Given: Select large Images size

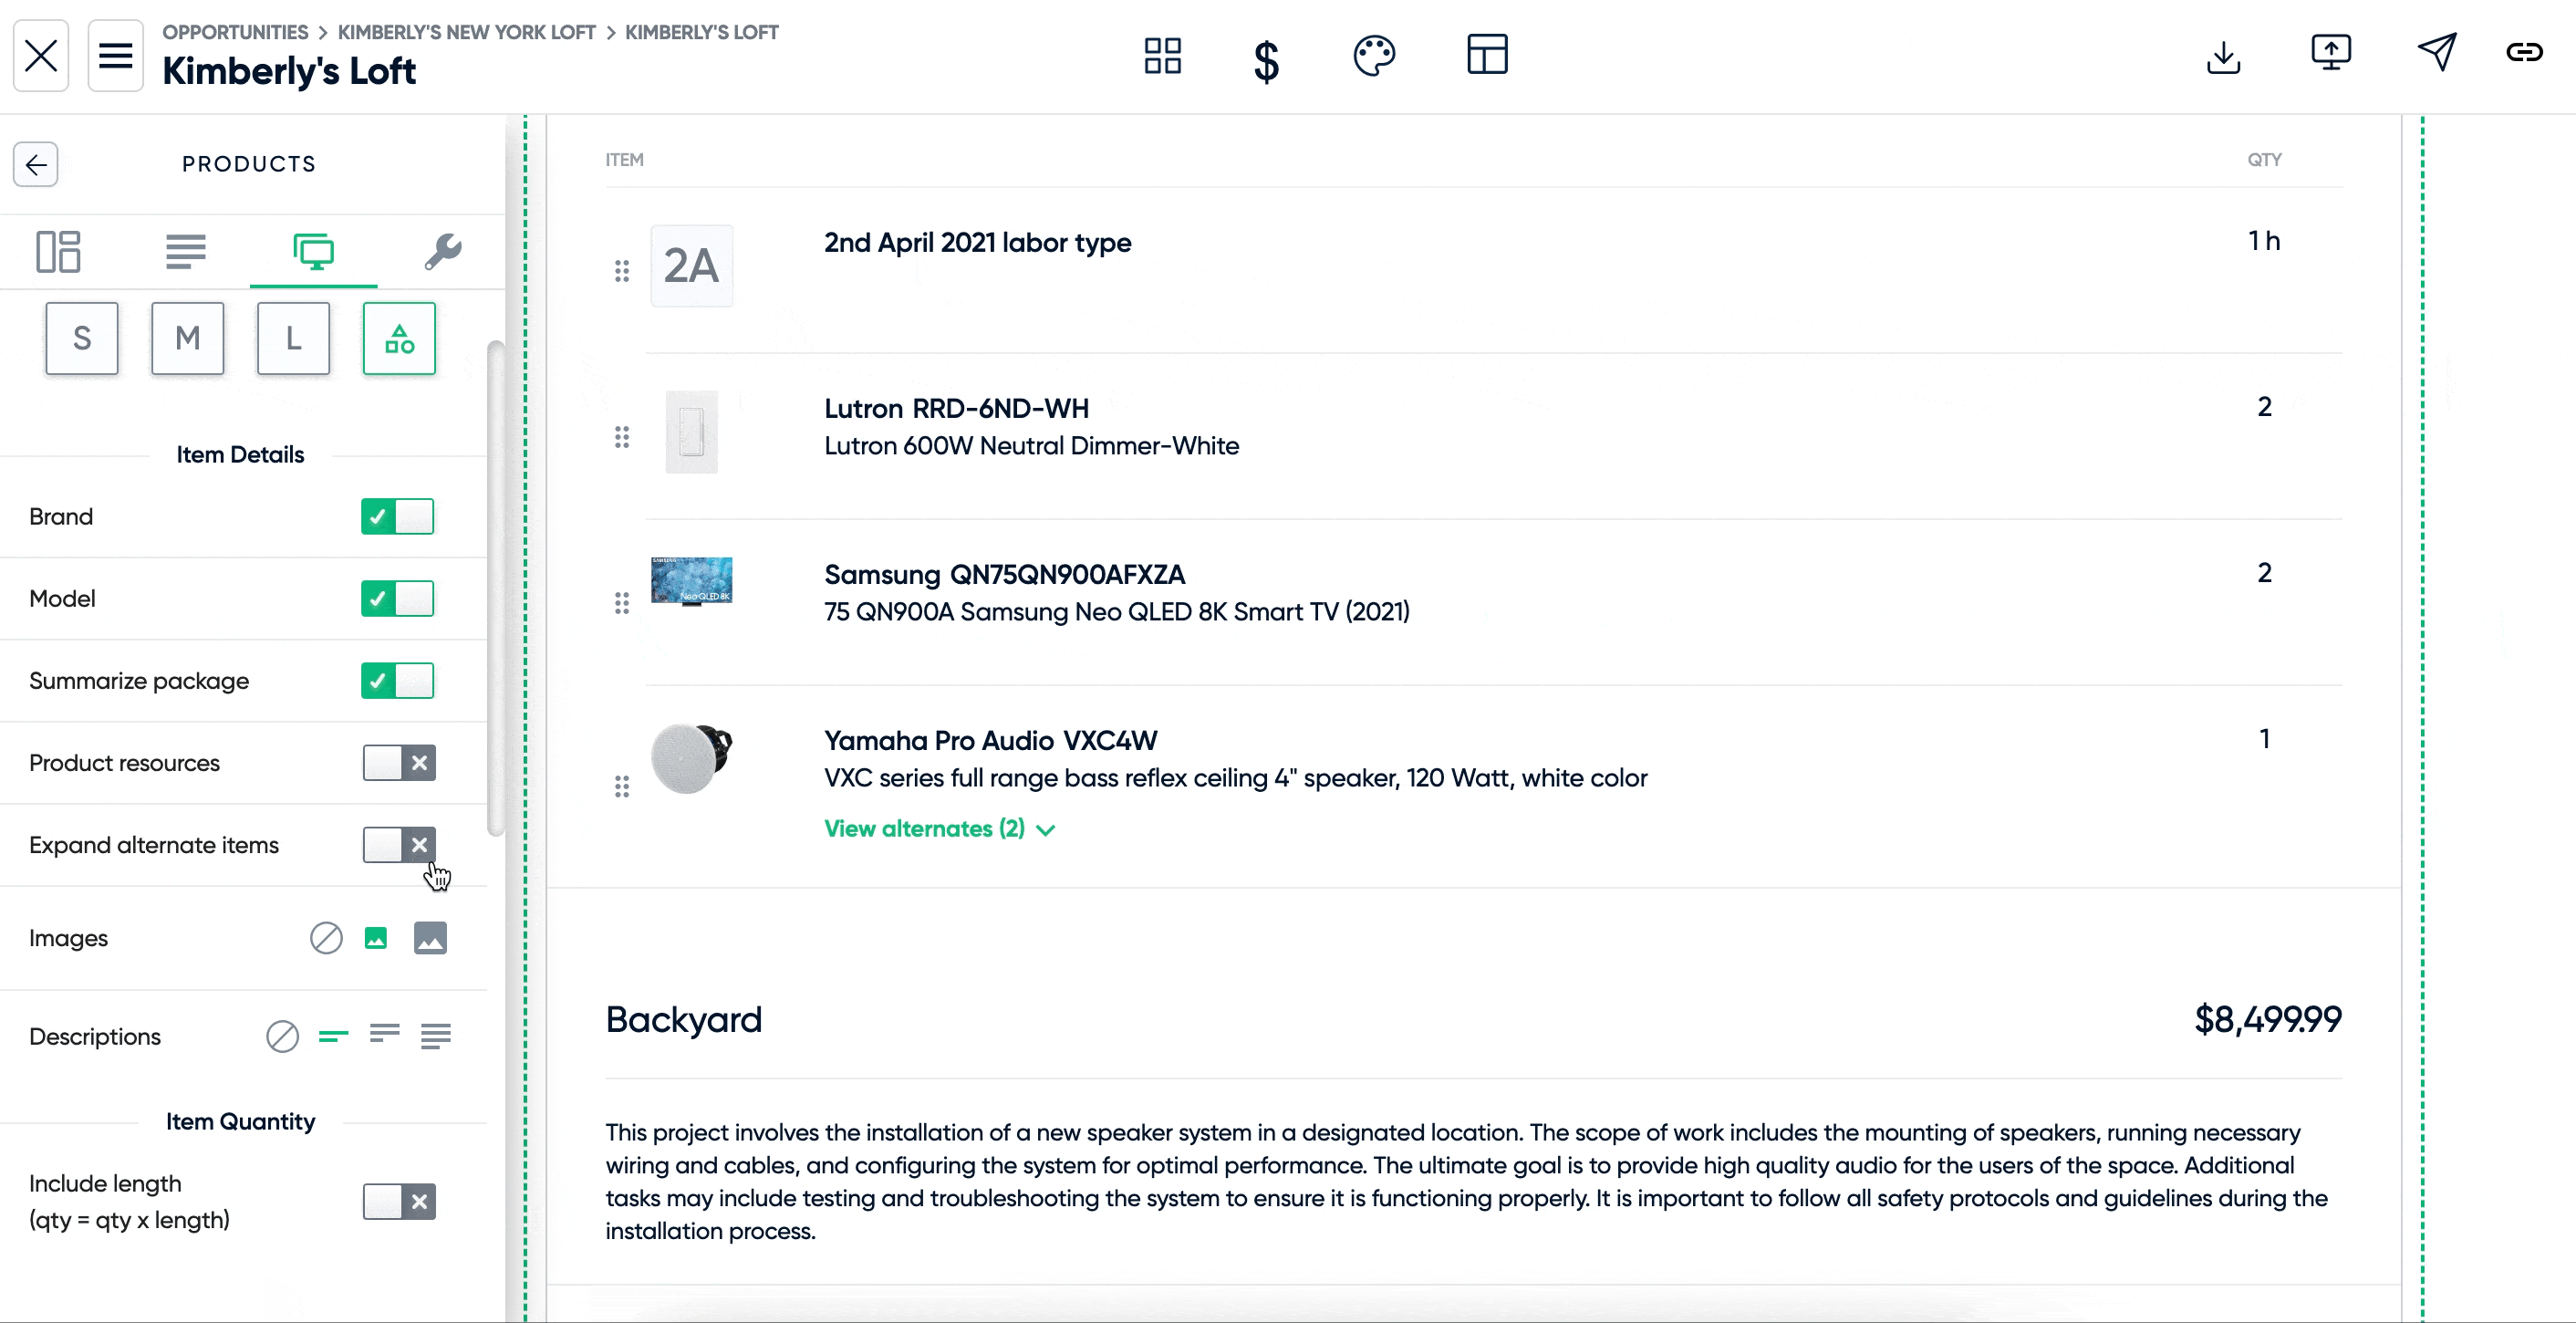Looking at the screenshot, I should 430,938.
